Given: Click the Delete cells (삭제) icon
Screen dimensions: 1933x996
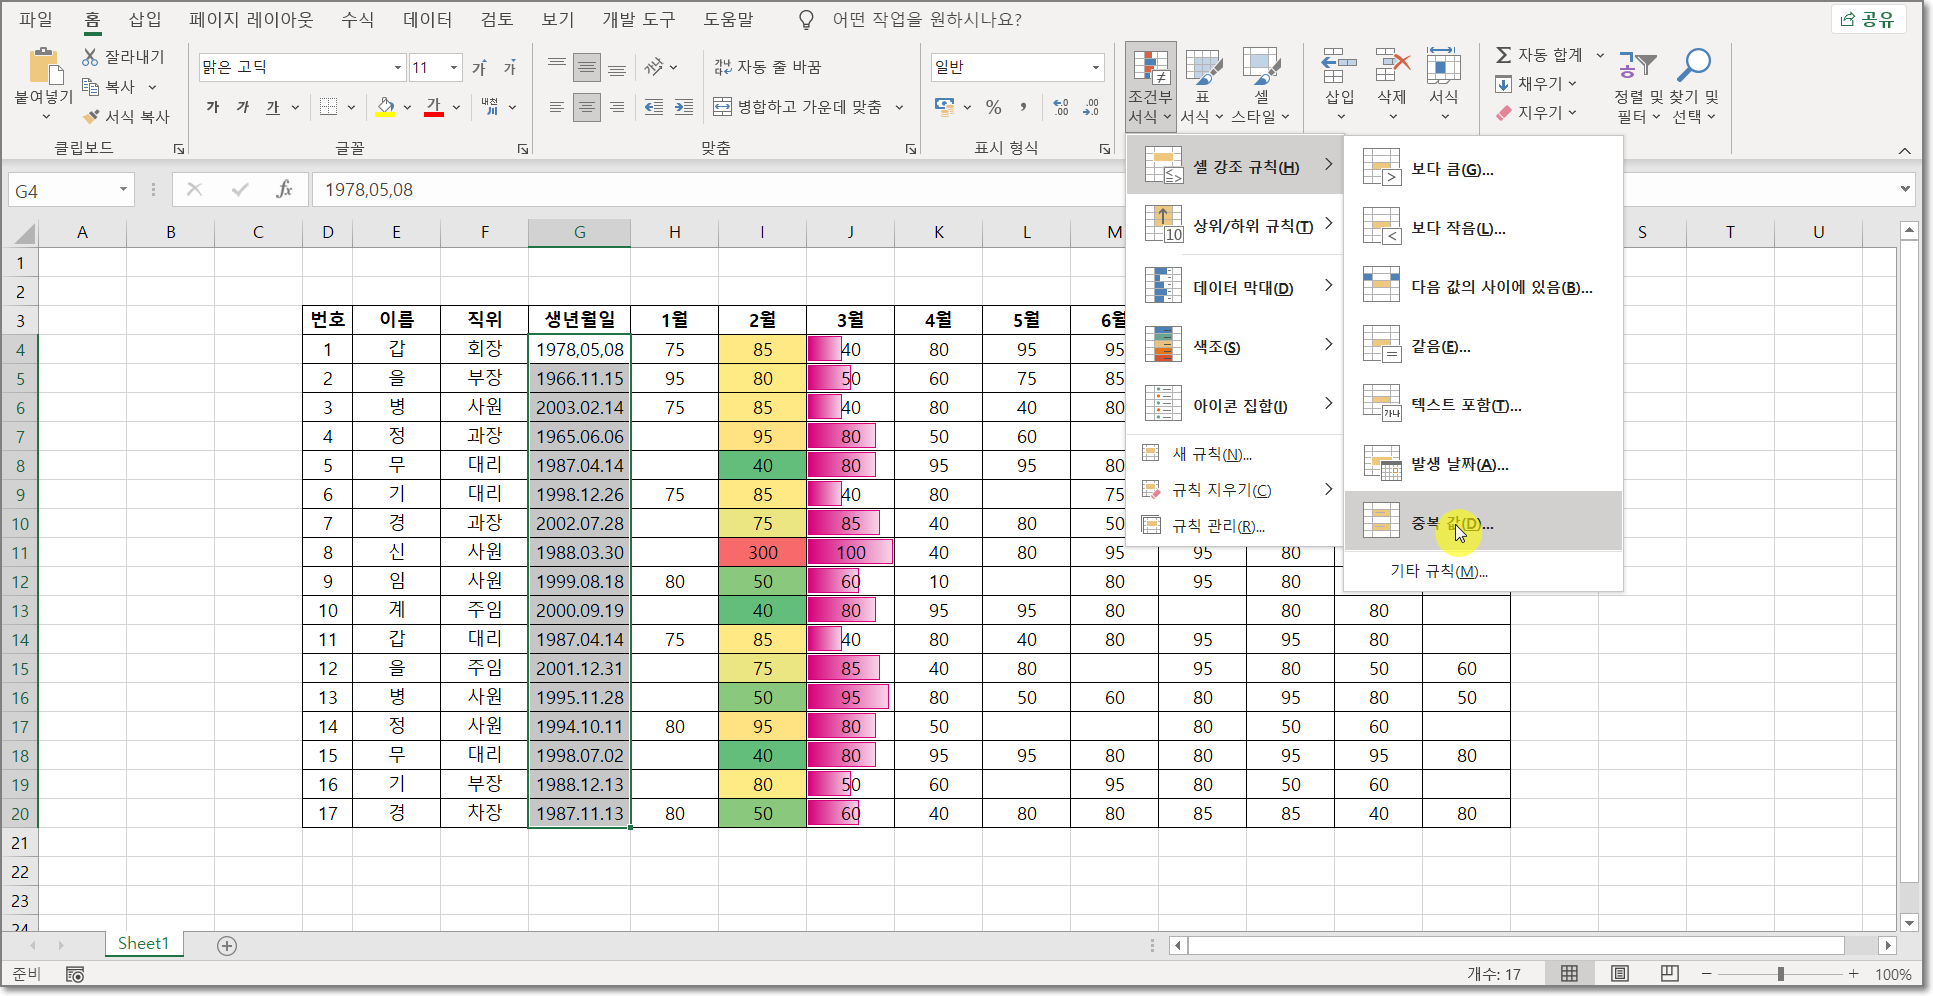Looking at the screenshot, I should 1392,65.
